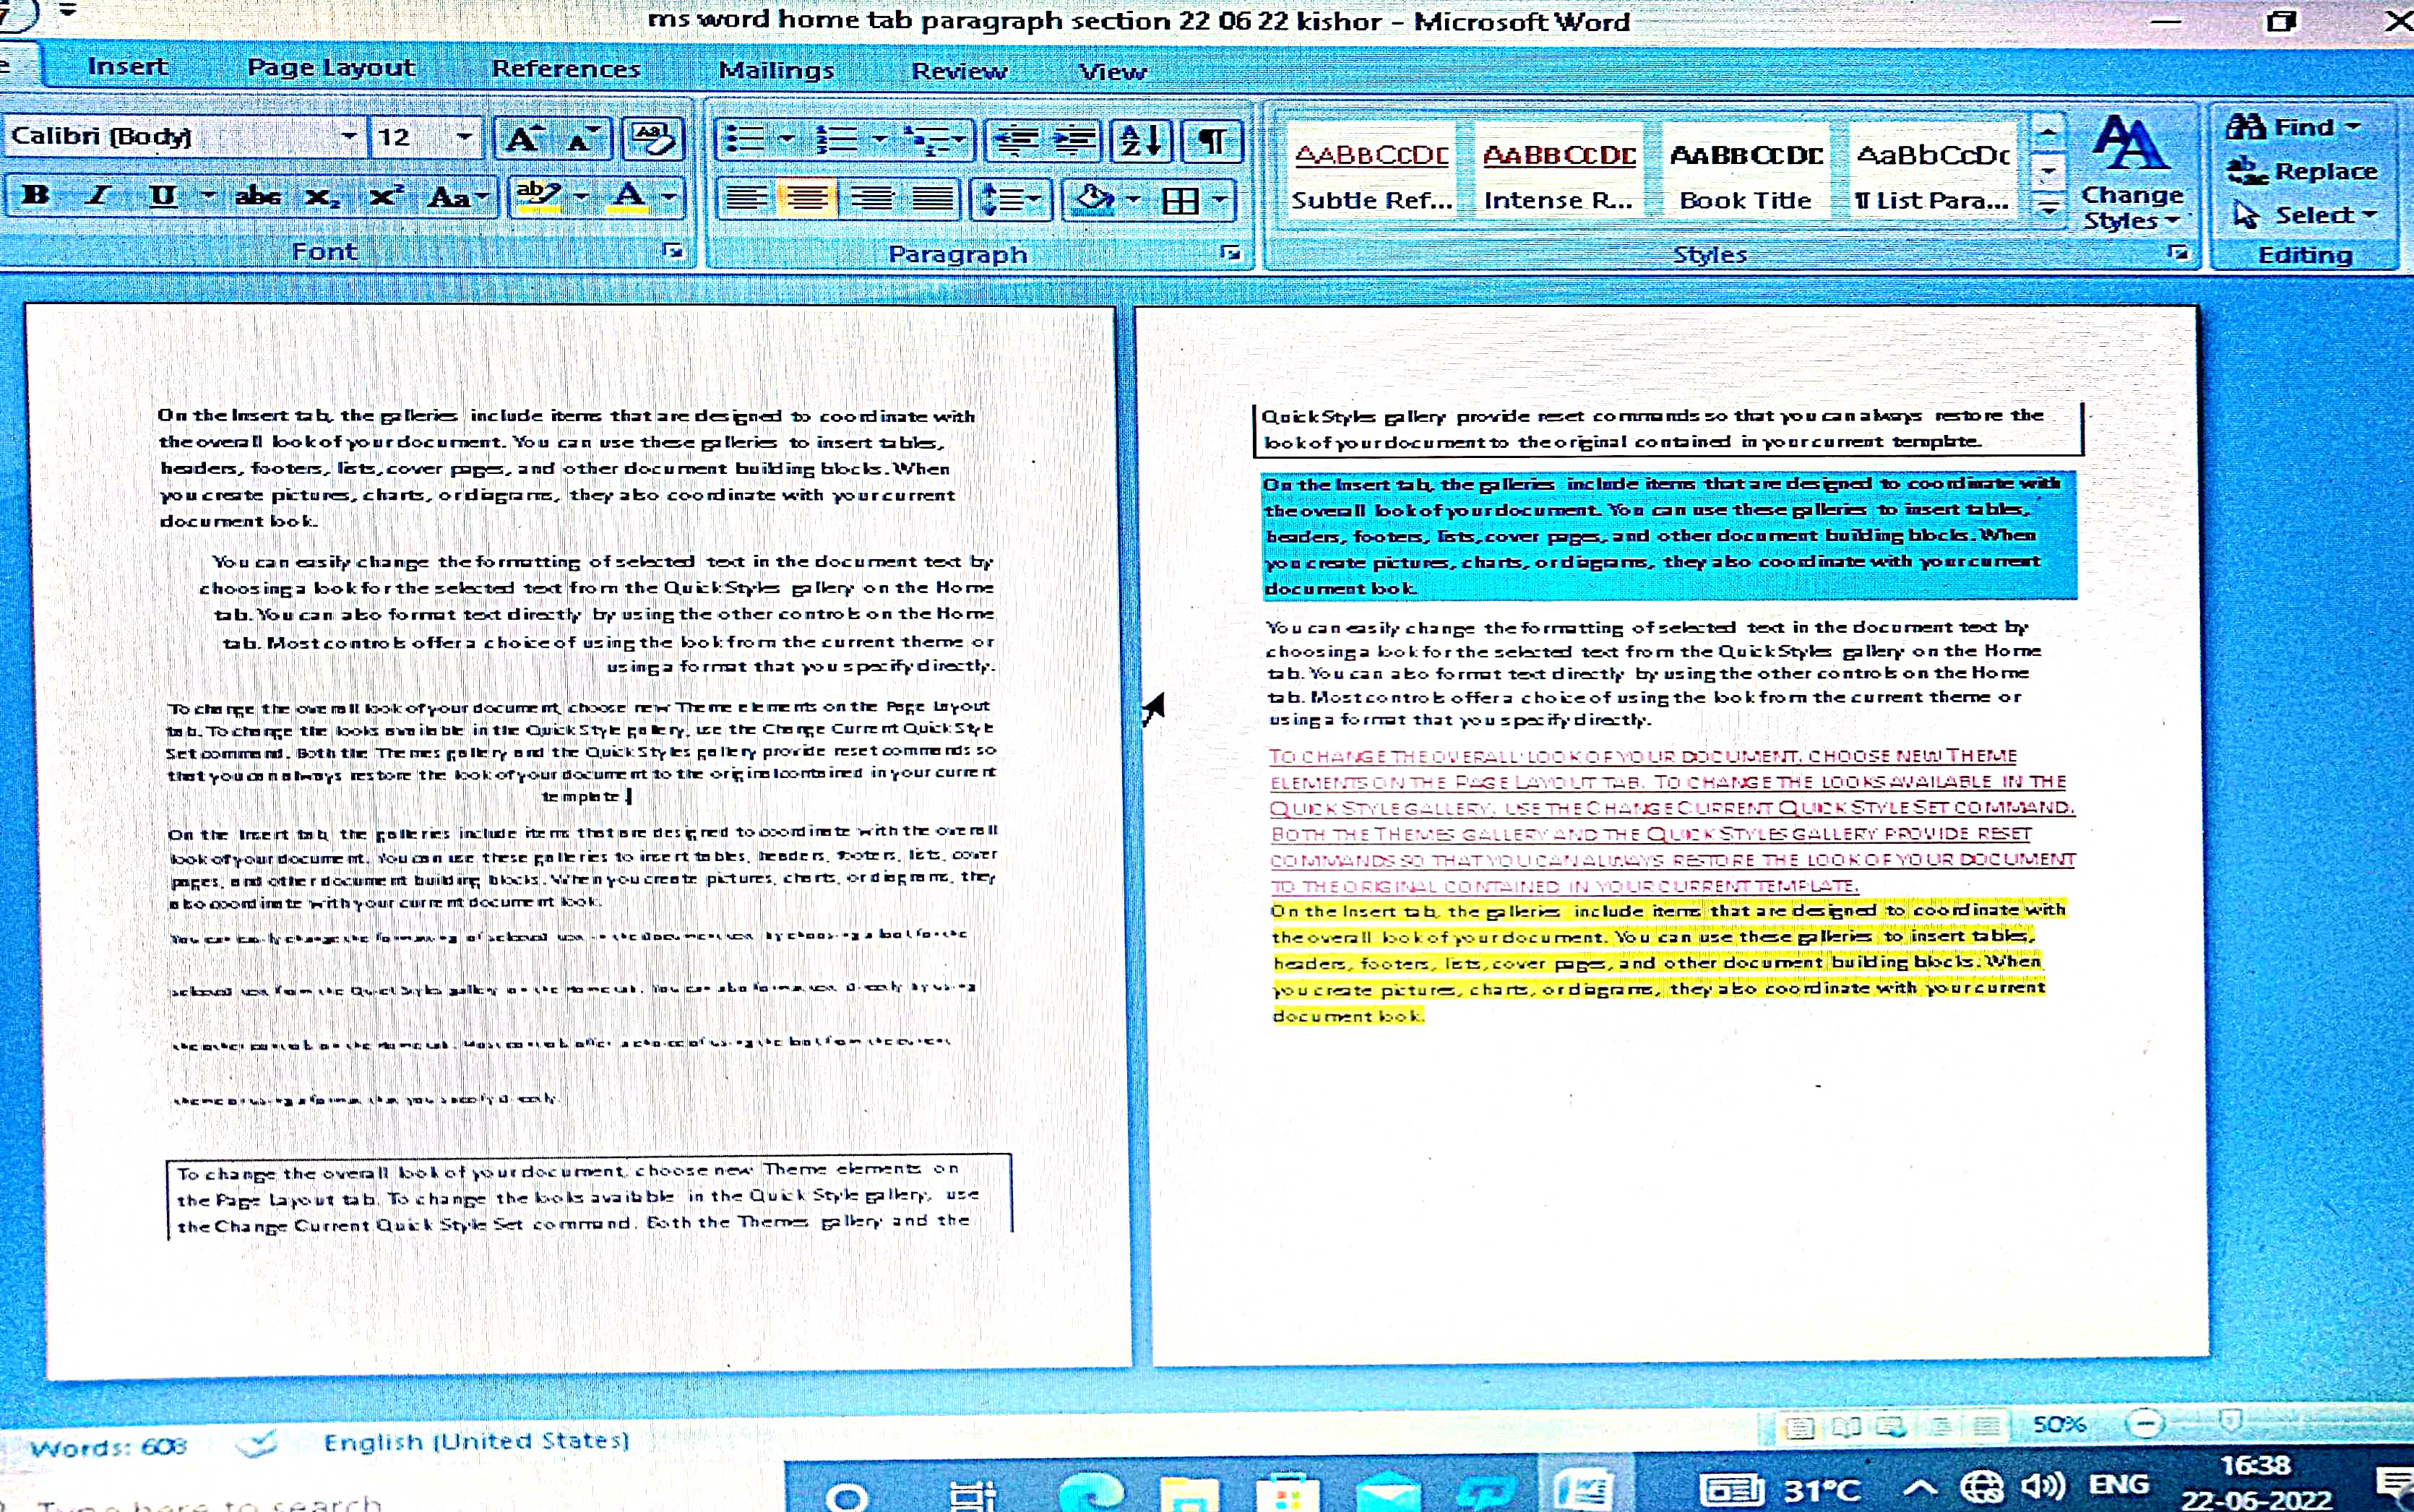Expand the Line Spacing dropdown
2414x1512 pixels.
pyautogui.click(x=1034, y=199)
